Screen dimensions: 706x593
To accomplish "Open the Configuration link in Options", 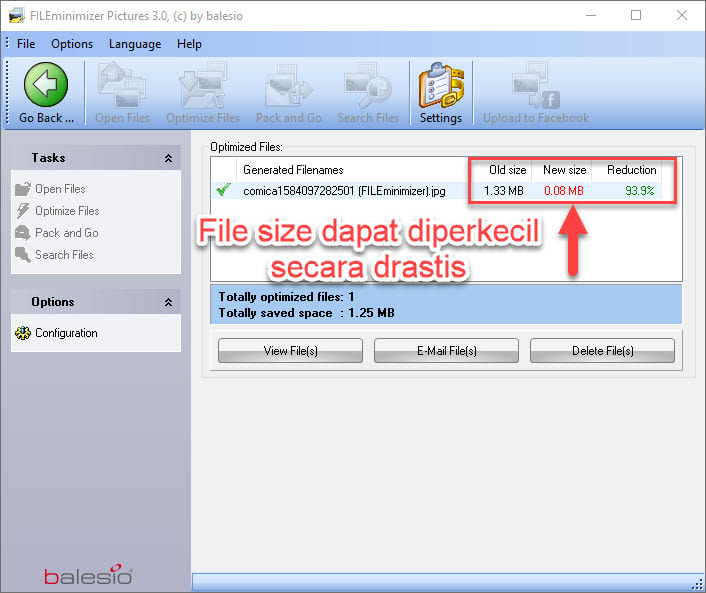I will pyautogui.click(x=66, y=333).
